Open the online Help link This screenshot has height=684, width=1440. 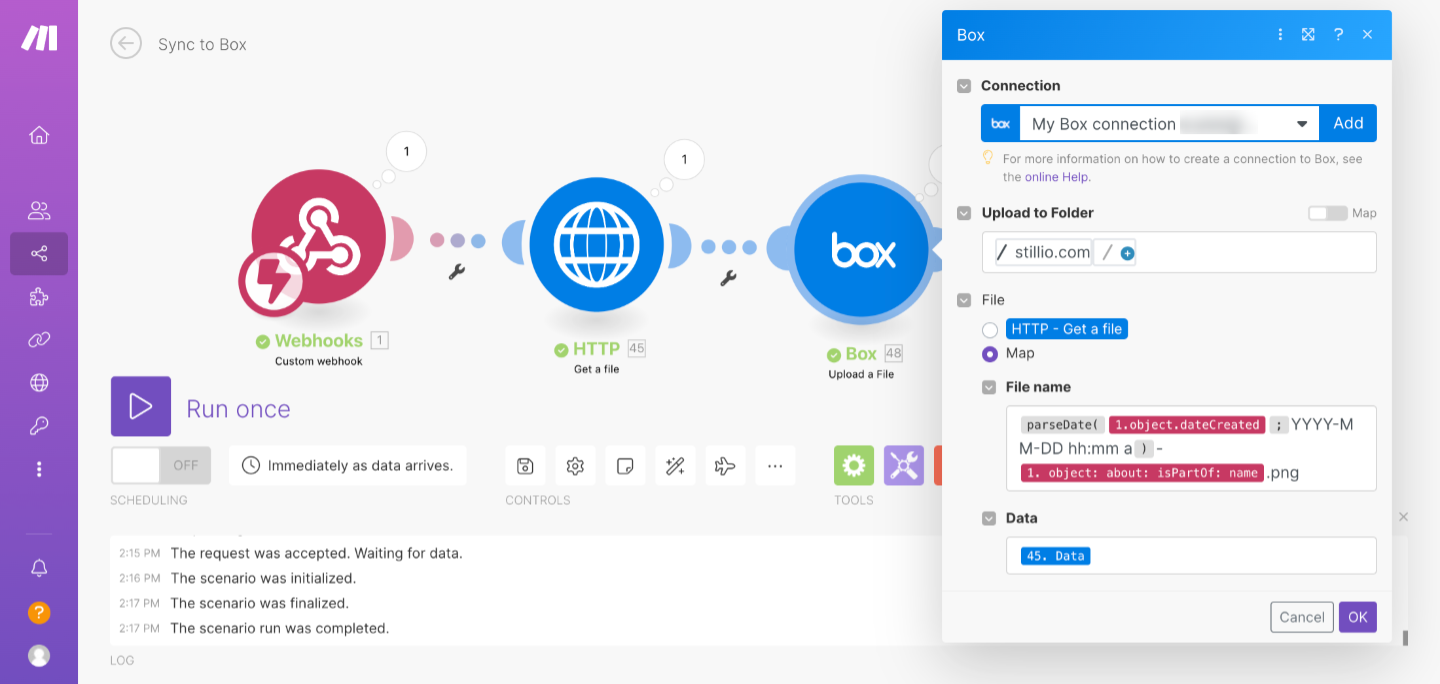tap(1056, 177)
